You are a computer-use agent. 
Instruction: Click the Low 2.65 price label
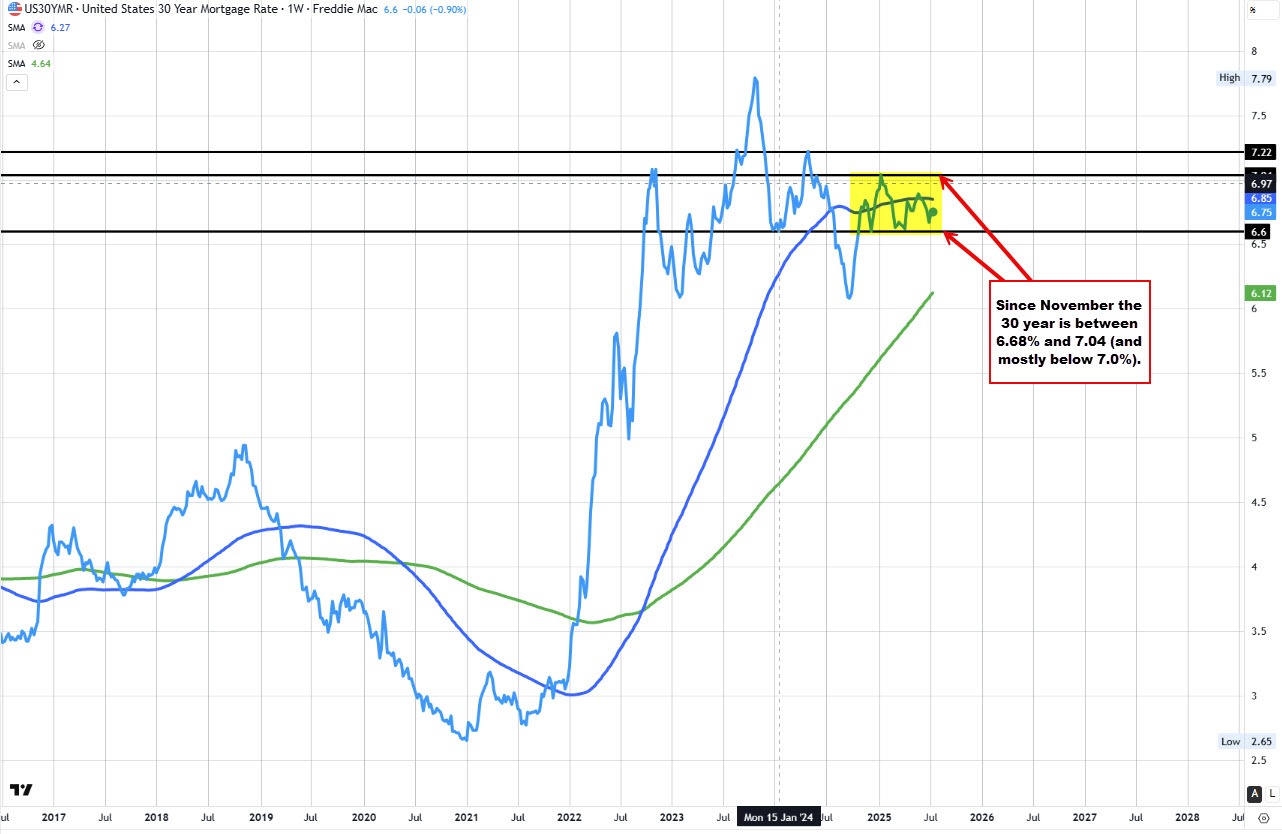click(1248, 741)
